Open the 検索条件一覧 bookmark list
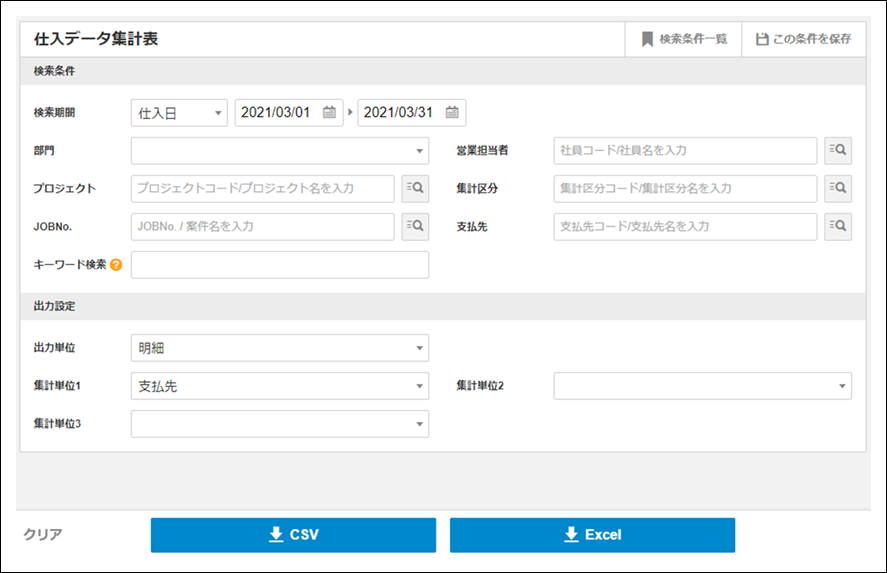This screenshot has width=887, height=573. click(683, 39)
